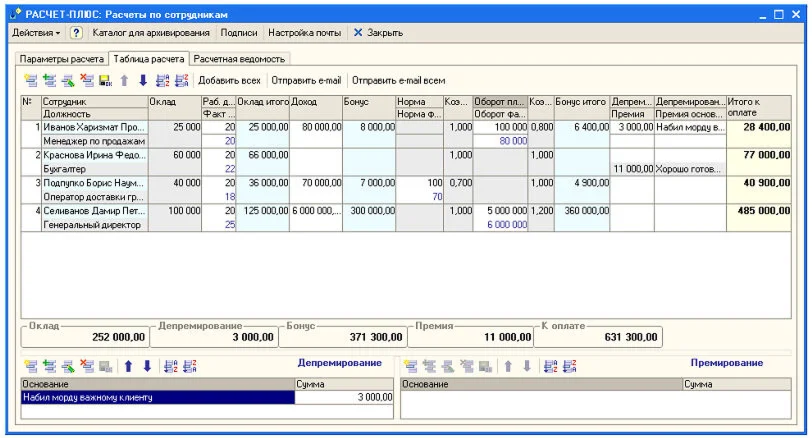Click the Move down arrow in main toolbar
The height and width of the screenshot is (438, 812).
click(142, 80)
